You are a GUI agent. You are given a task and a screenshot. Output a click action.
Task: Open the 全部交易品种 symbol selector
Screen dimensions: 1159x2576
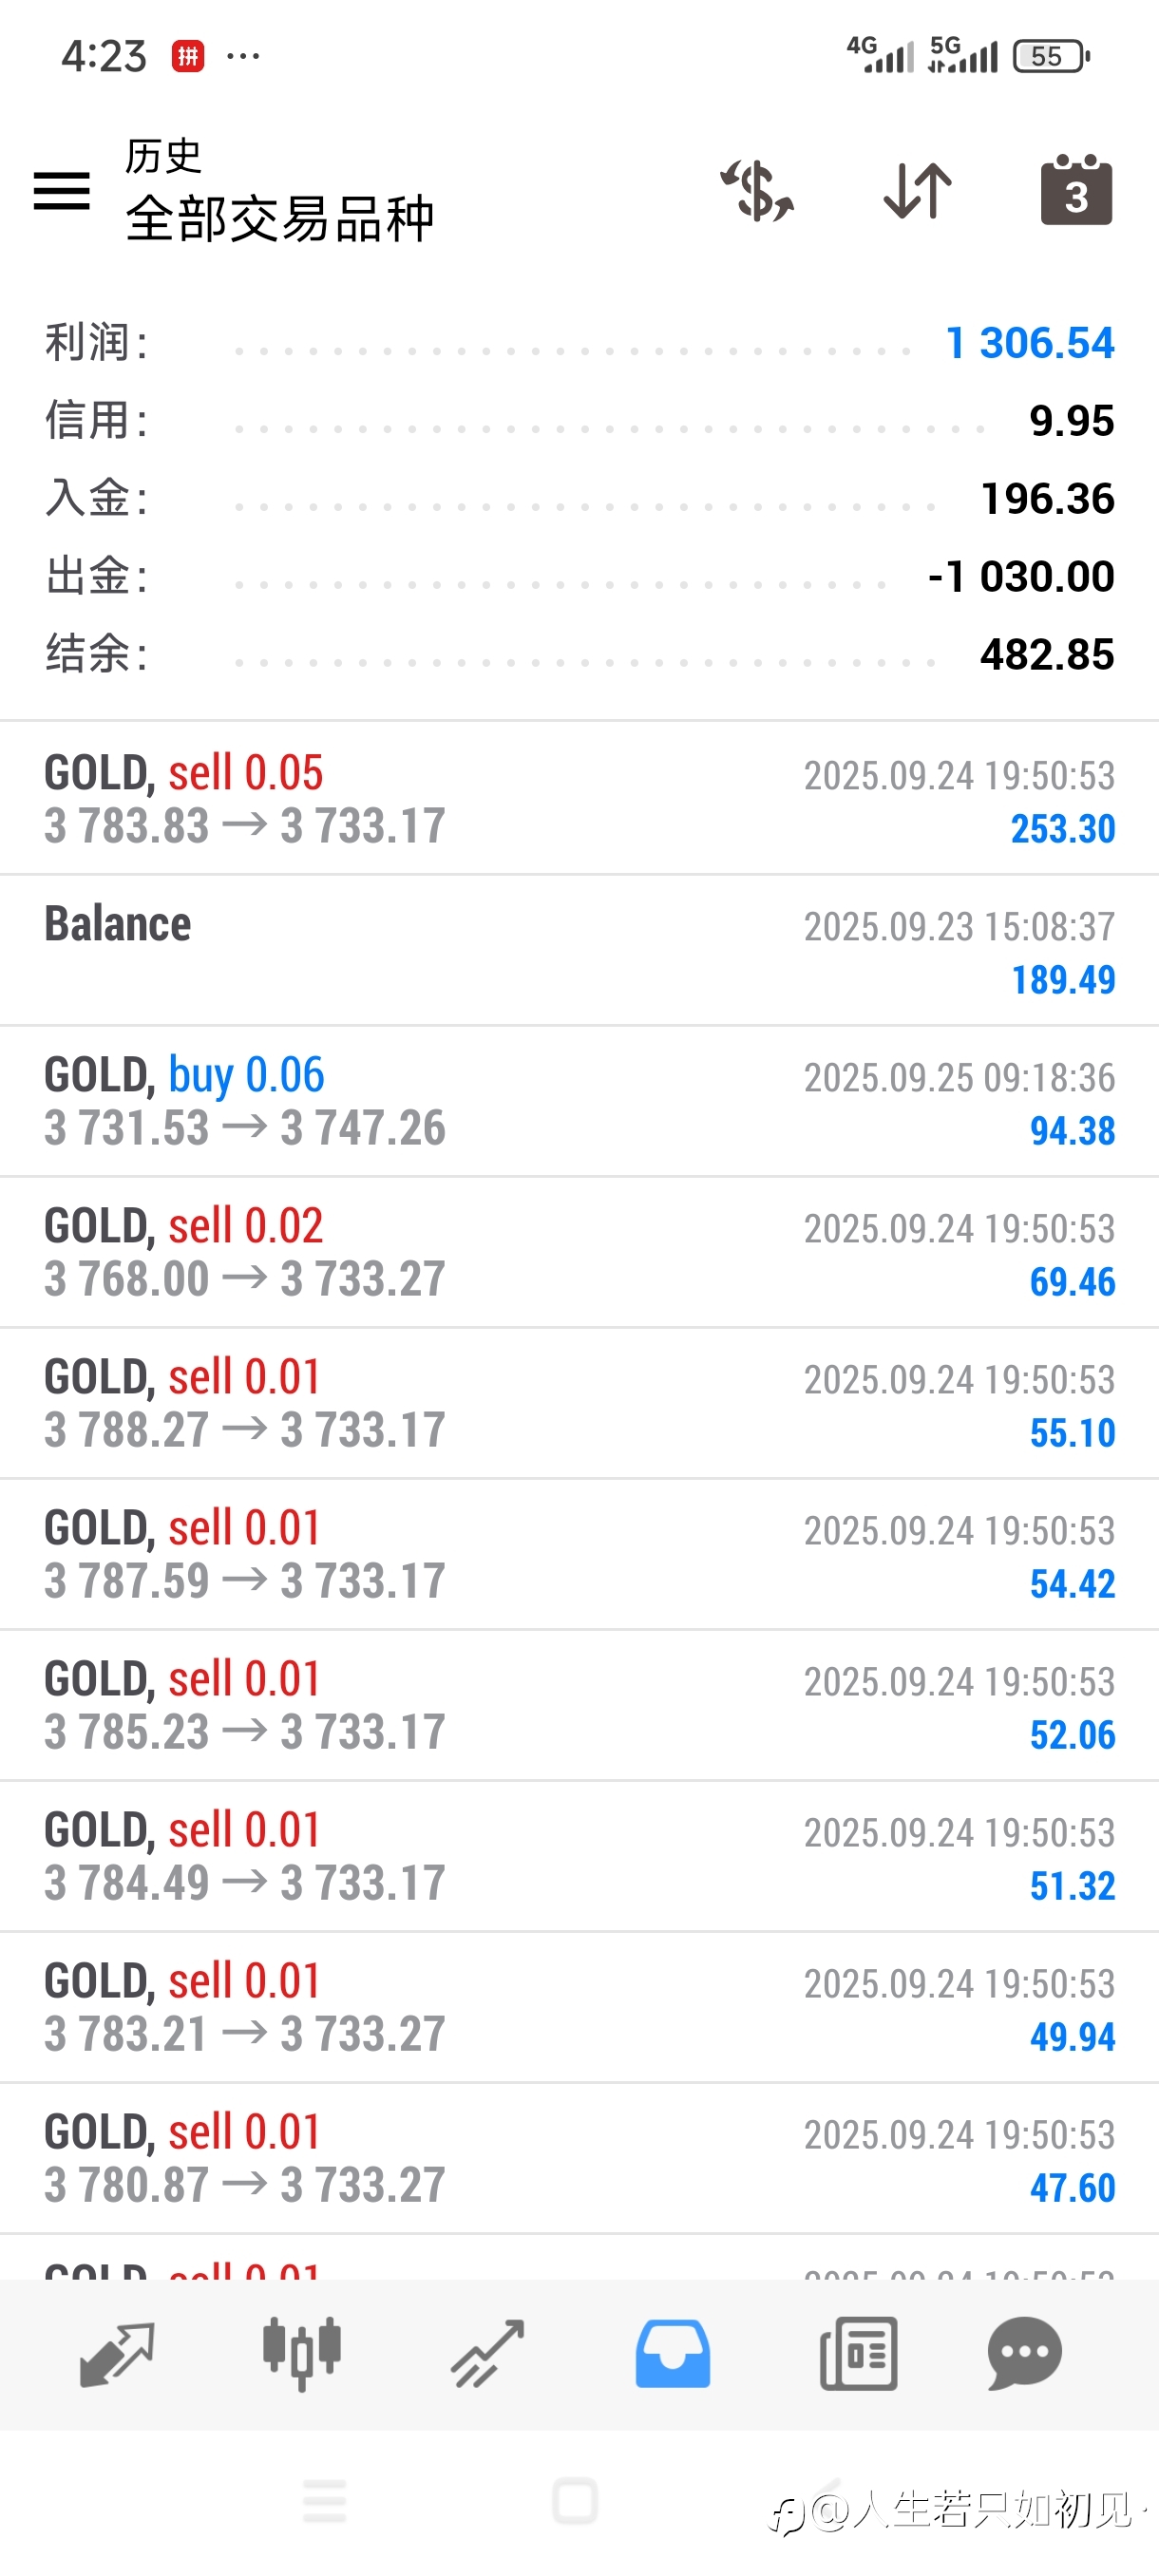pyautogui.click(x=280, y=218)
